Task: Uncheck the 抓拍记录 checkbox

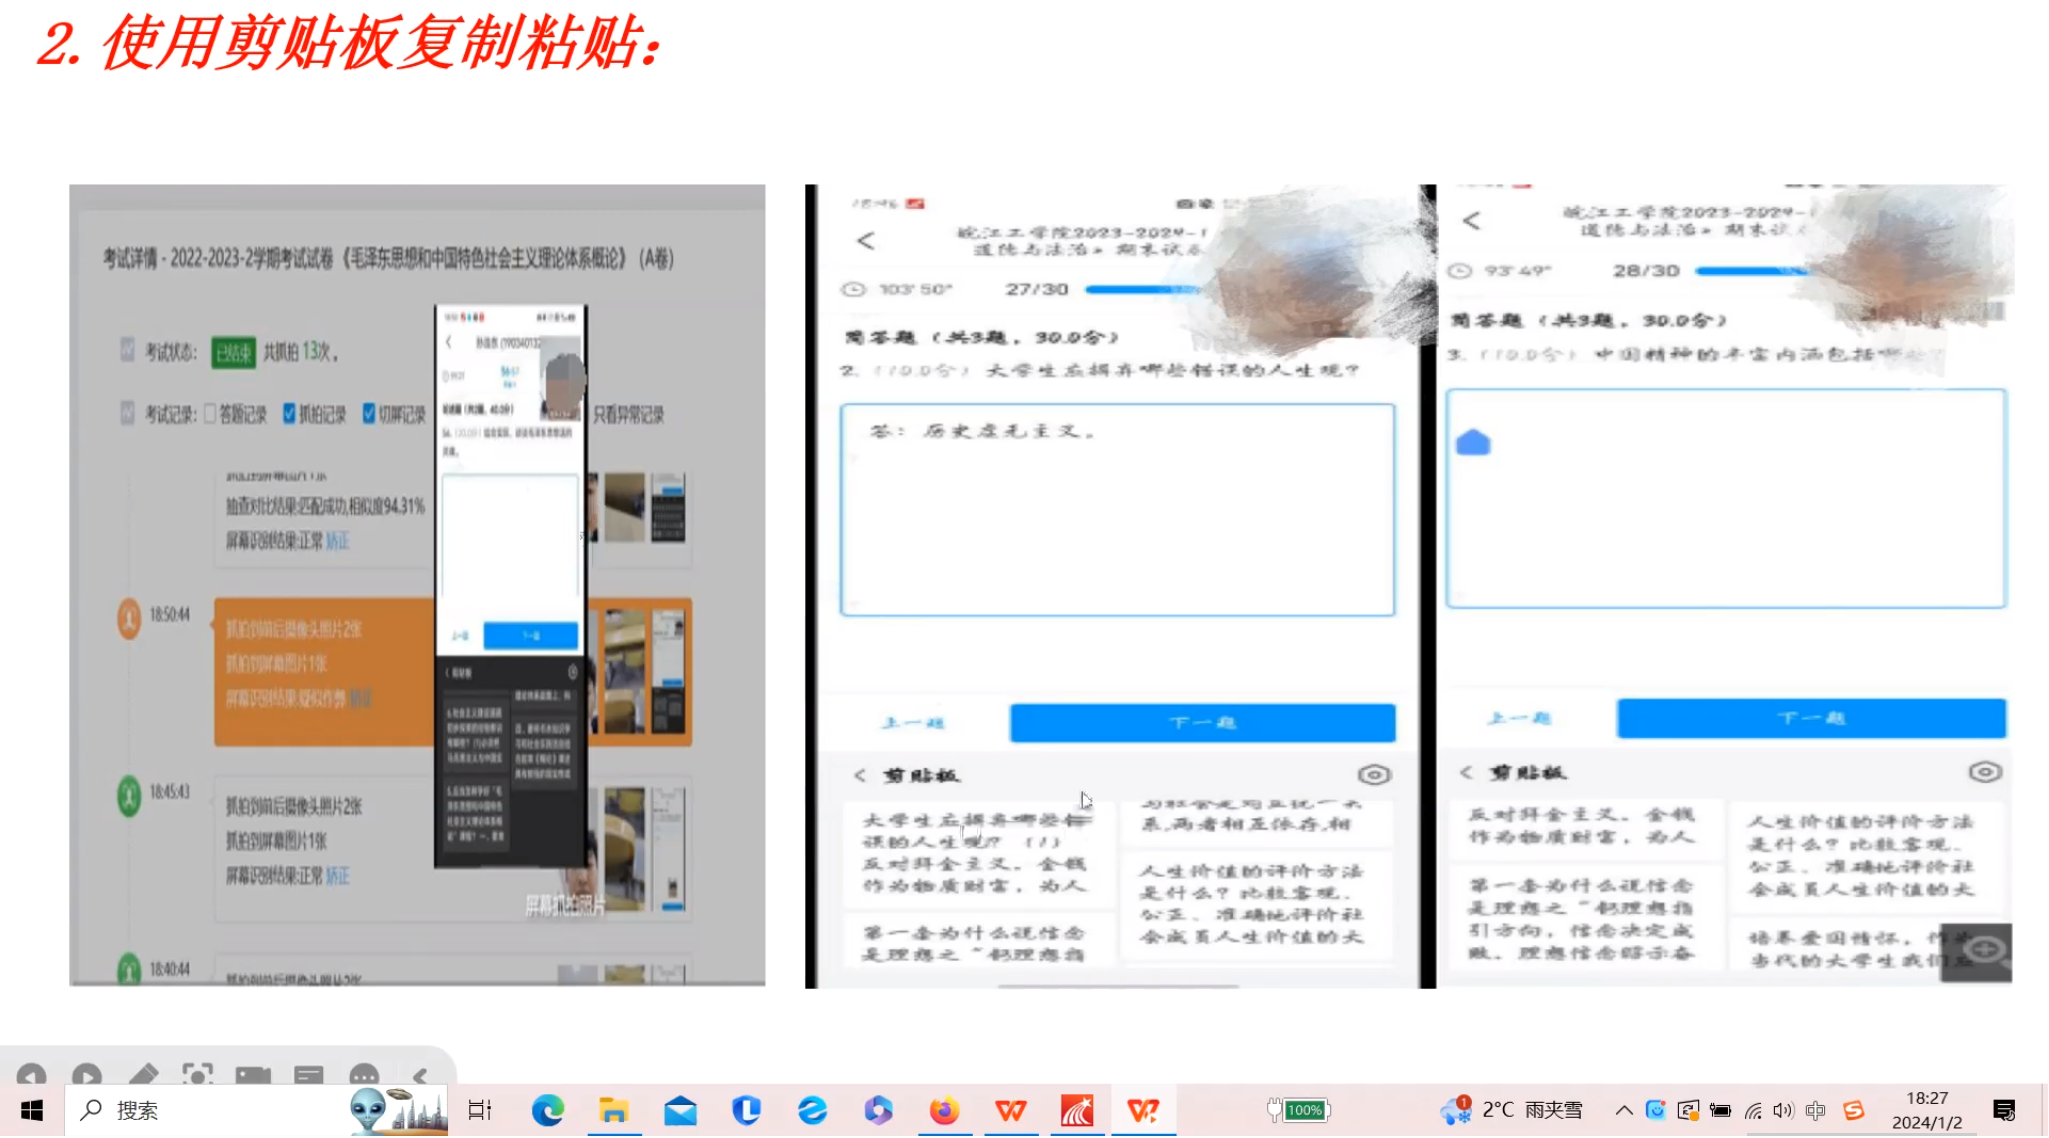Action: pyautogui.click(x=289, y=414)
